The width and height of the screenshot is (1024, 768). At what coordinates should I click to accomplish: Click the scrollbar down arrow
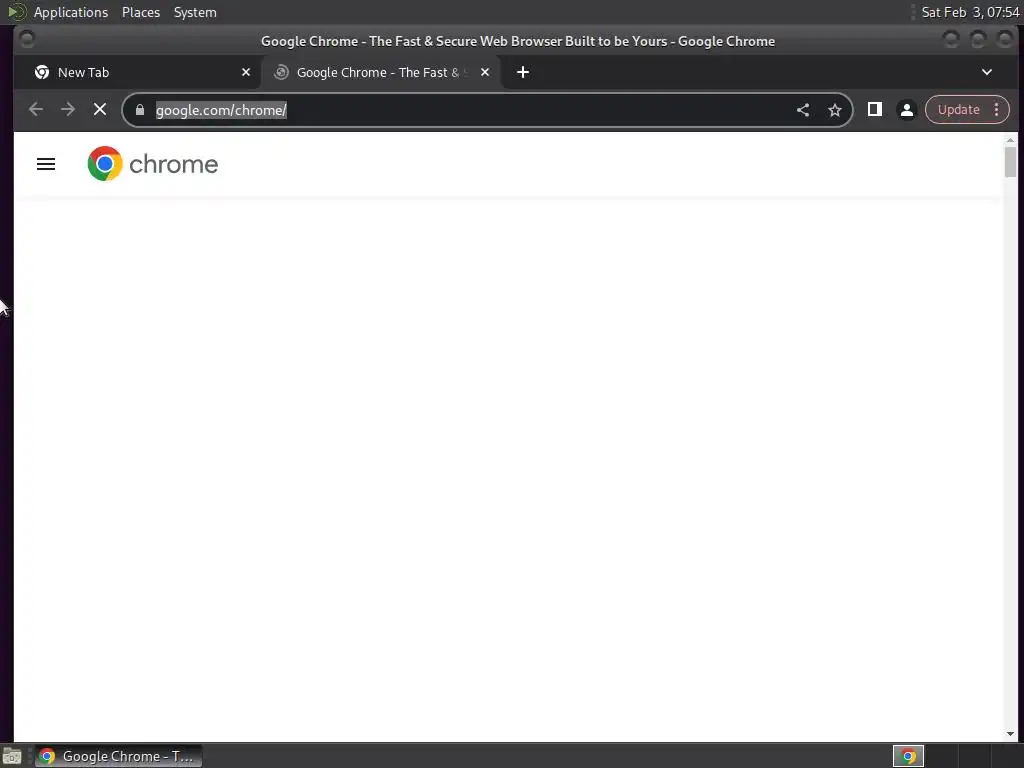point(1010,735)
